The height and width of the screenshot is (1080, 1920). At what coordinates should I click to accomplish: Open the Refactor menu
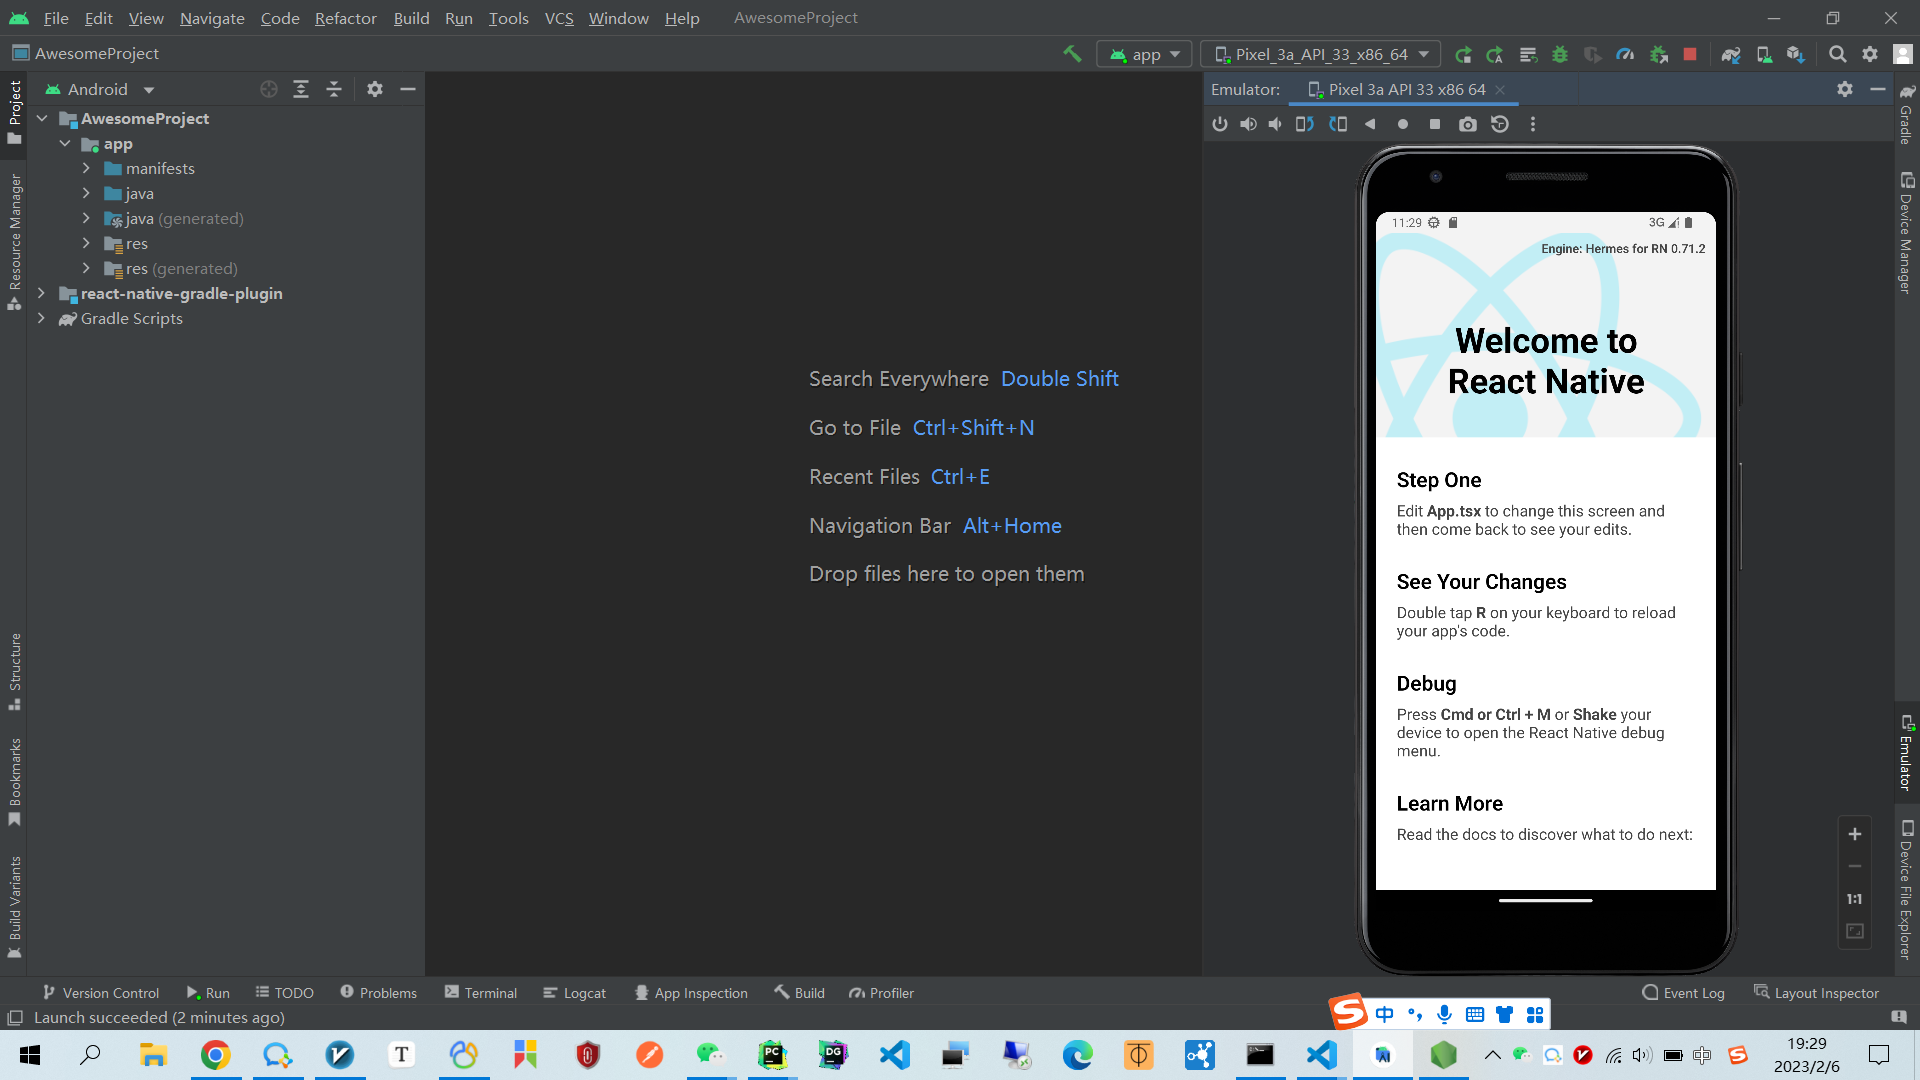[x=345, y=18]
